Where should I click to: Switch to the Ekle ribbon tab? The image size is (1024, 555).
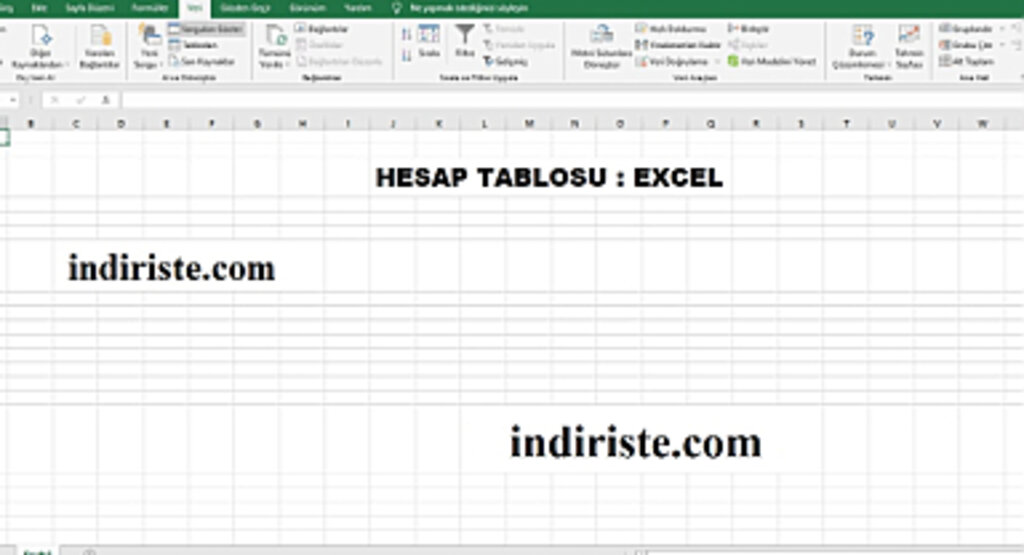pos(39,8)
